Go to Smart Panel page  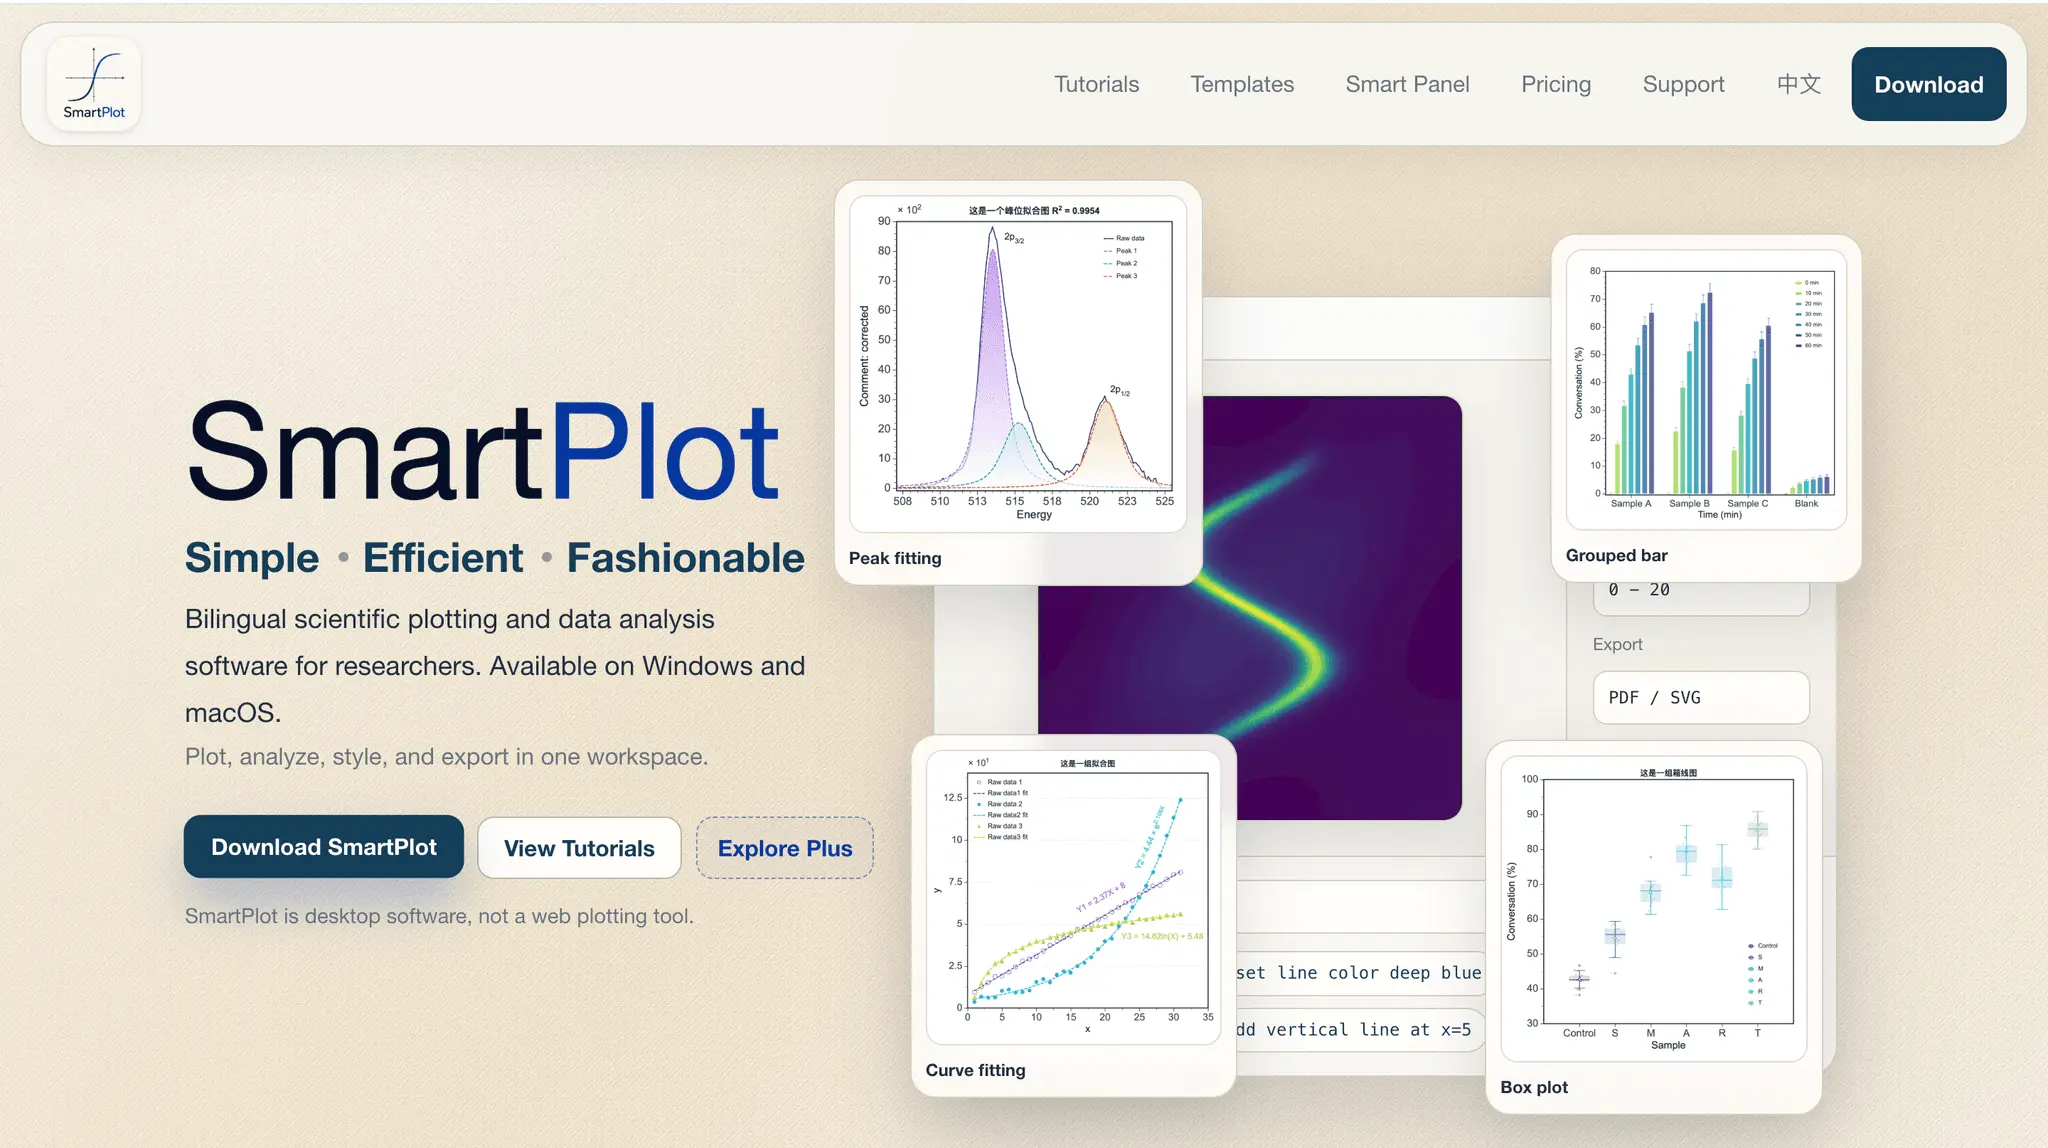tap(1407, 84)
